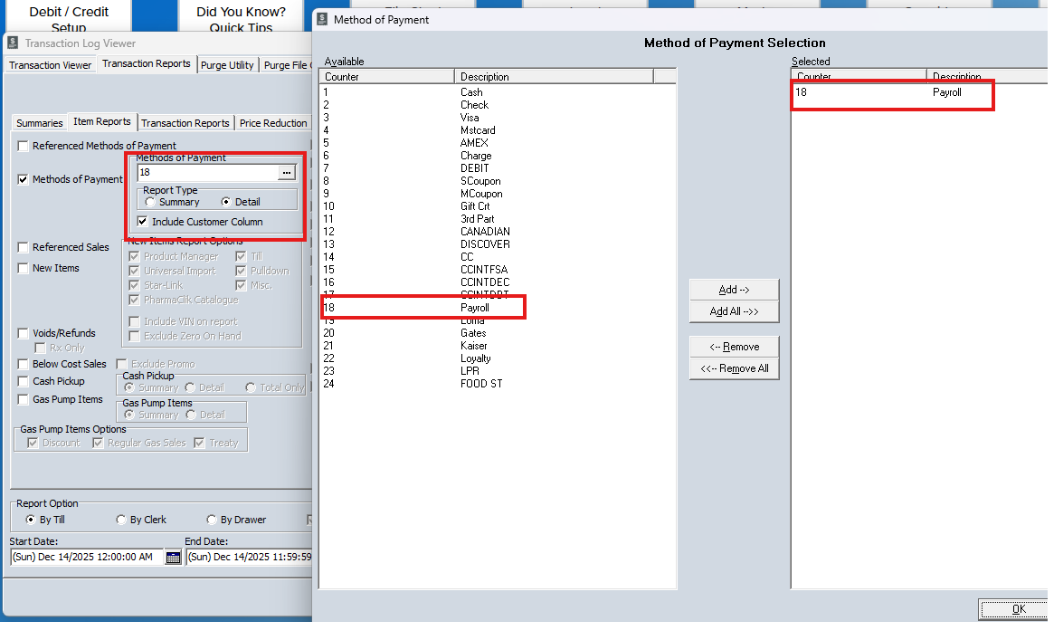Tick the Below Cost Sales checkbox
The height and width of the screenshot is (622, 1048).
22,364
